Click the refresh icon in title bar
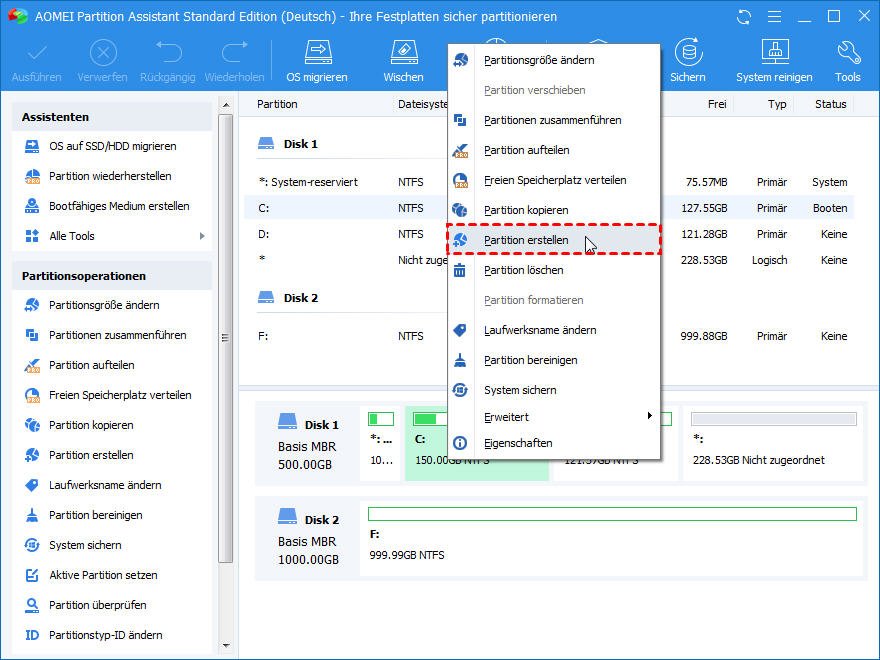 click(744, 17)
